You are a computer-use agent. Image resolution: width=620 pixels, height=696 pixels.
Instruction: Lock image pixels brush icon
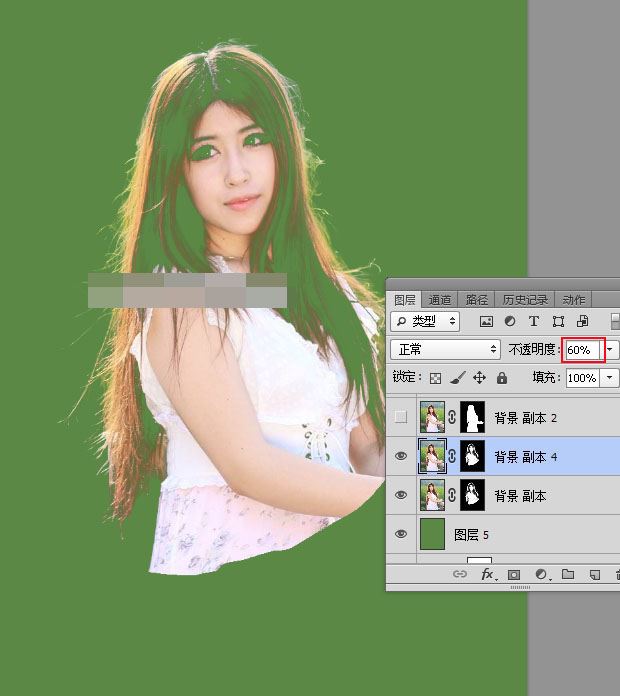458,378
